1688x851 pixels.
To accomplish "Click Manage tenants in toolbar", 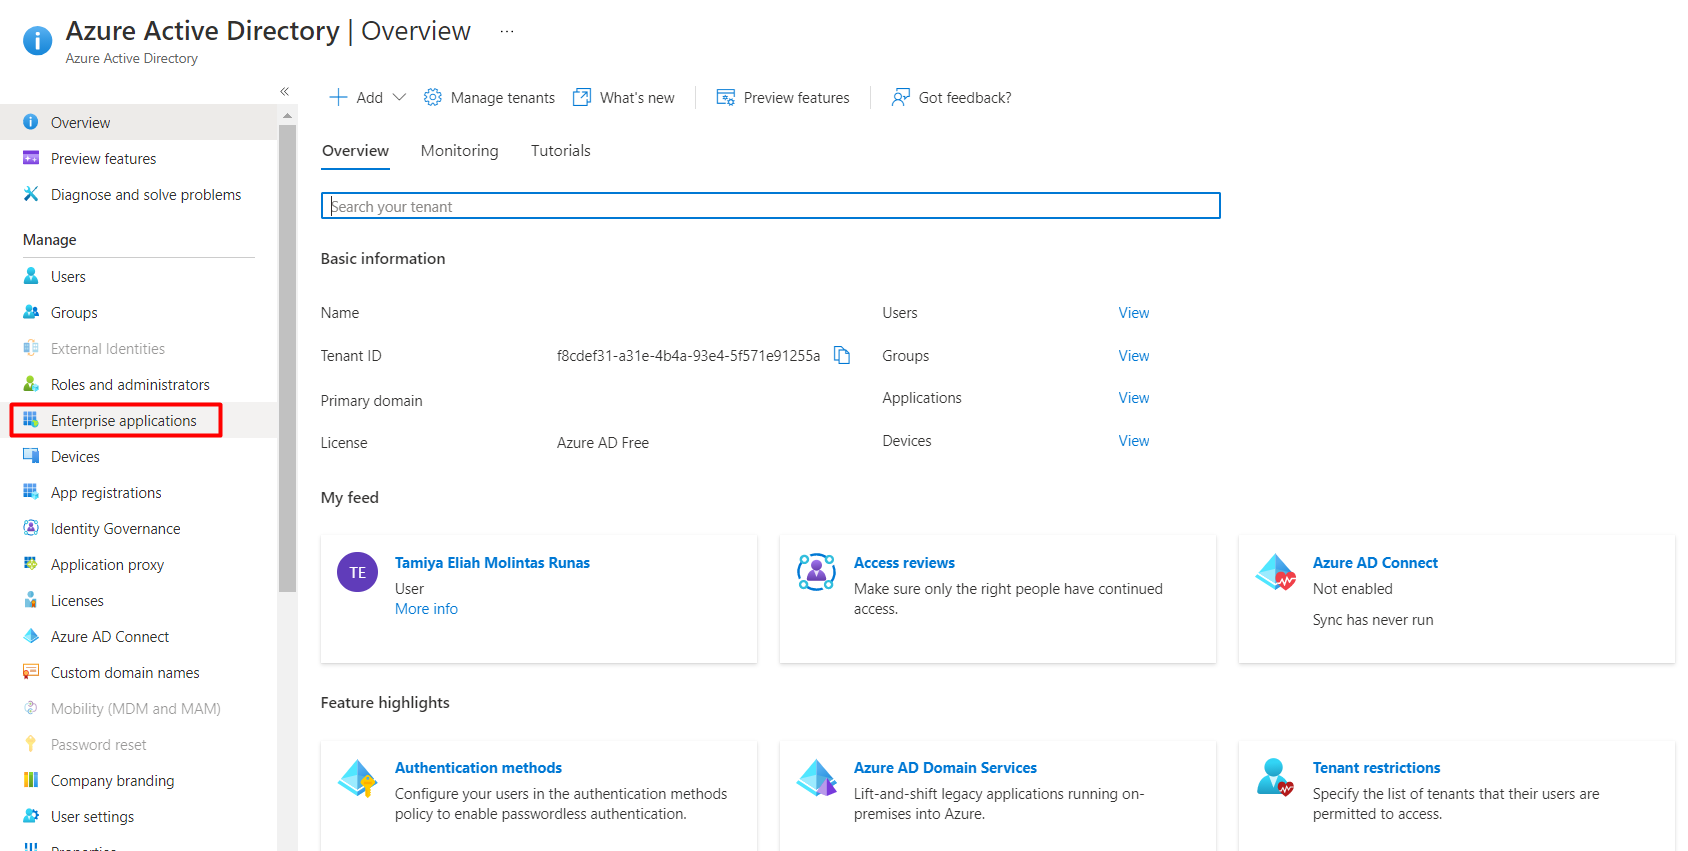I will (x=489, y=97).
